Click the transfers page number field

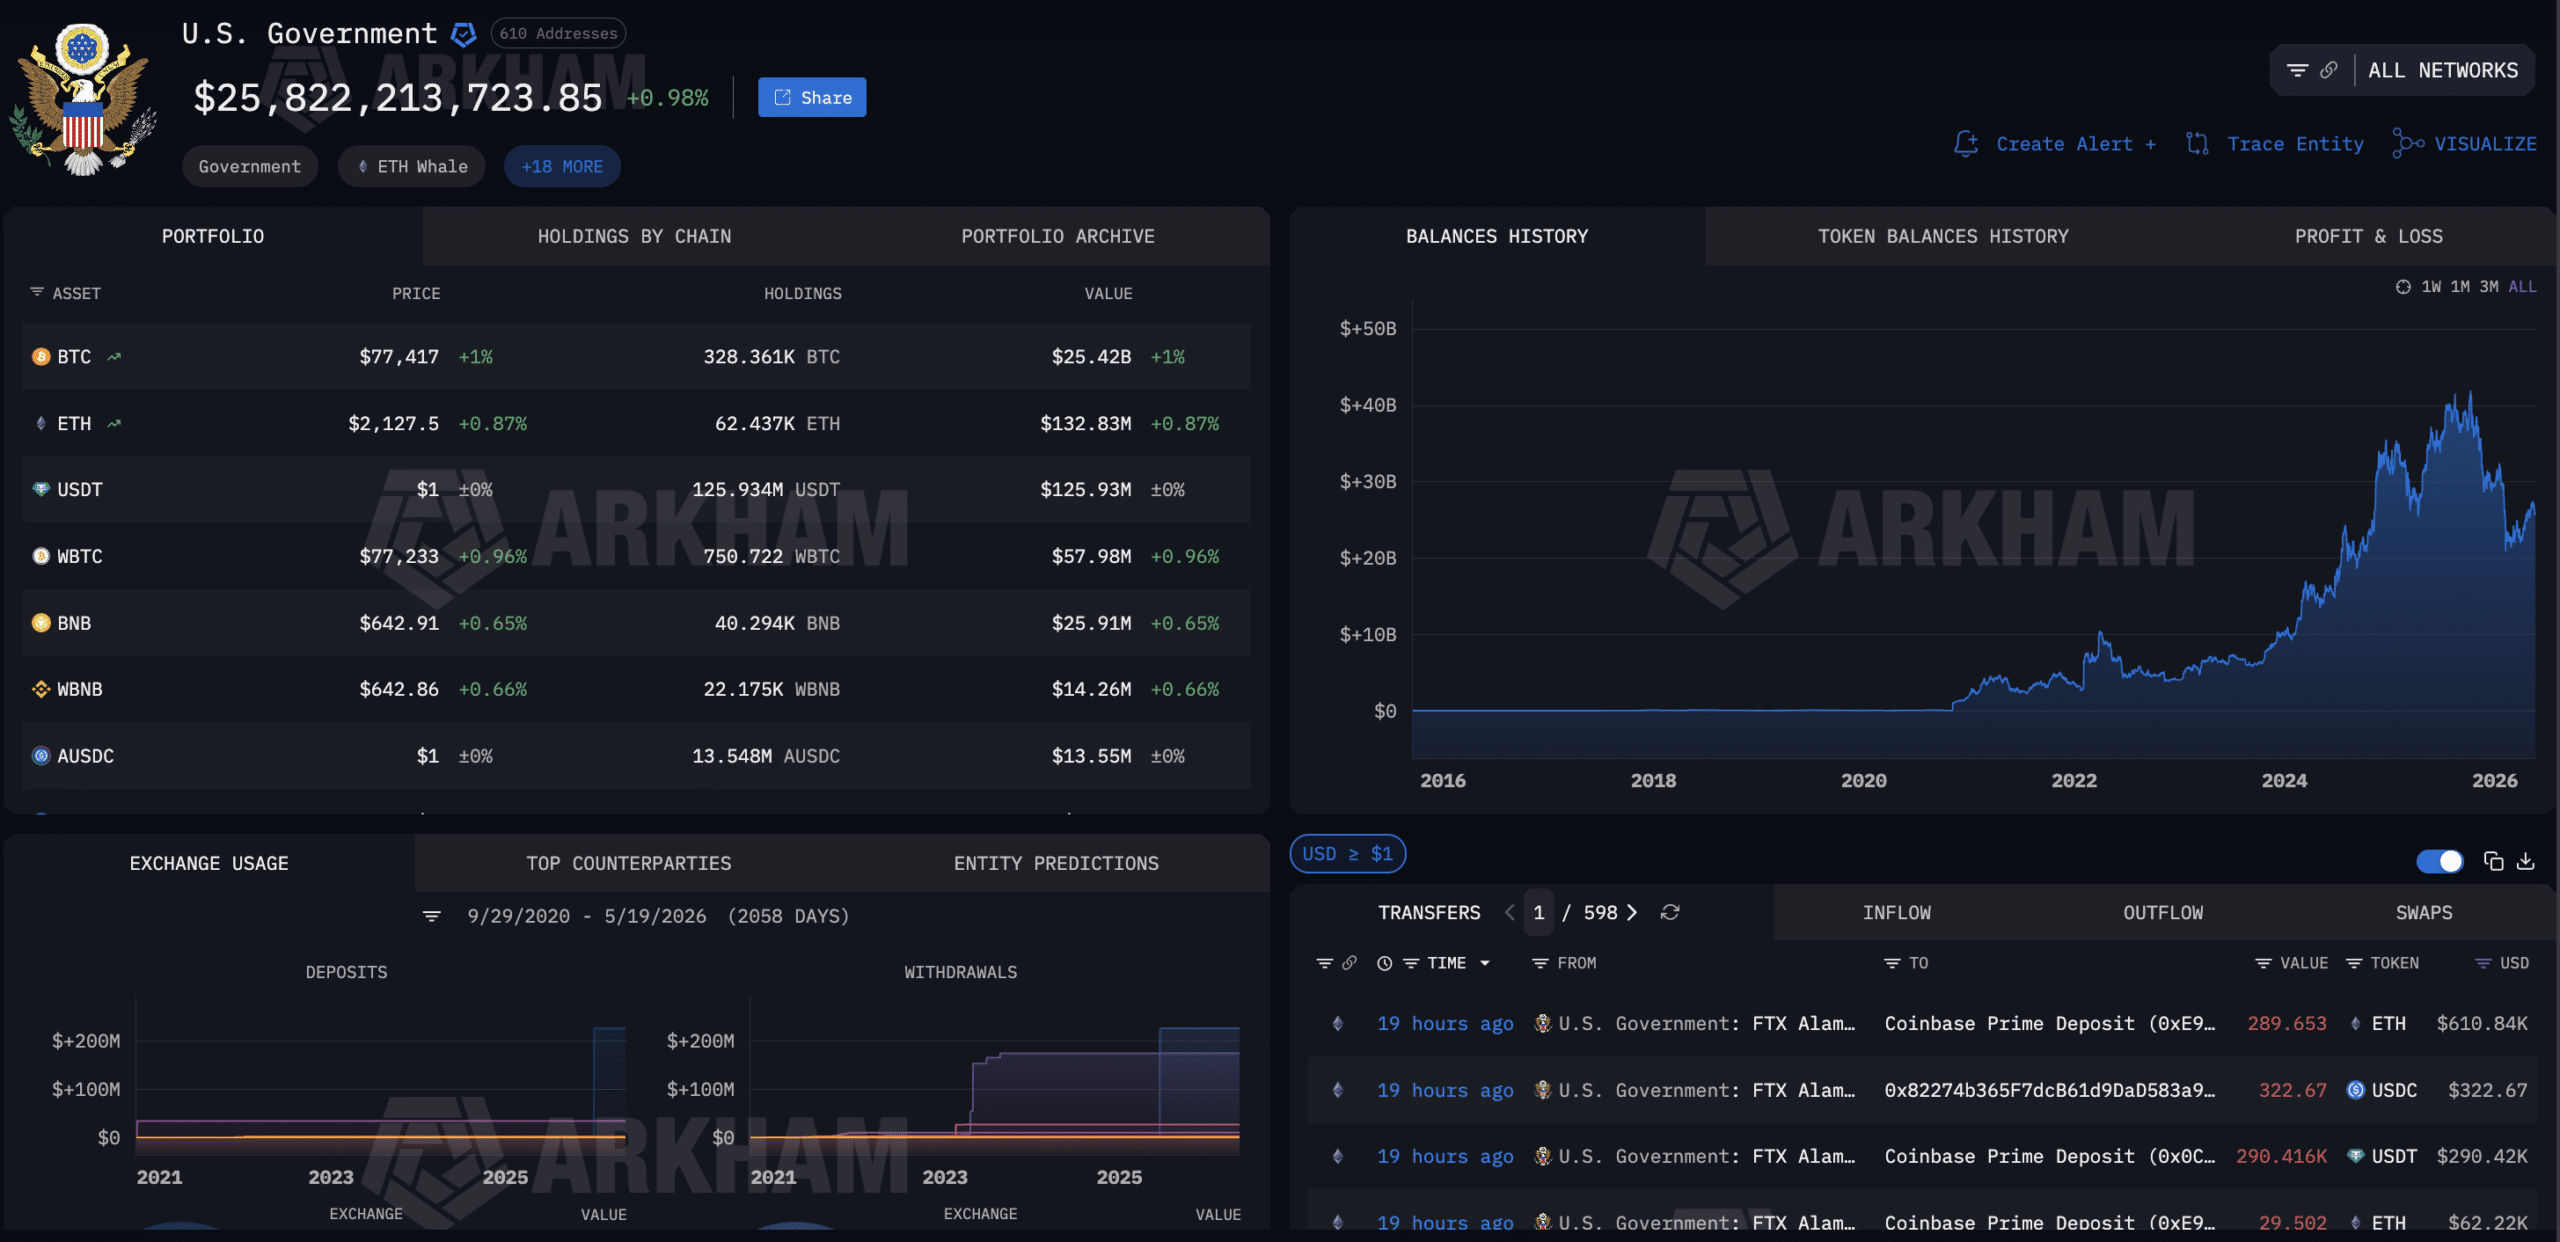coord(1539,912)
